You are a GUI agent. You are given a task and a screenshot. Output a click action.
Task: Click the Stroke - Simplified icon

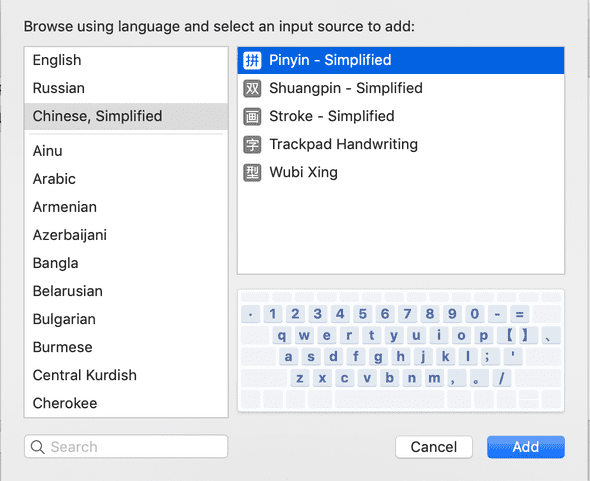tap(252, 116)
